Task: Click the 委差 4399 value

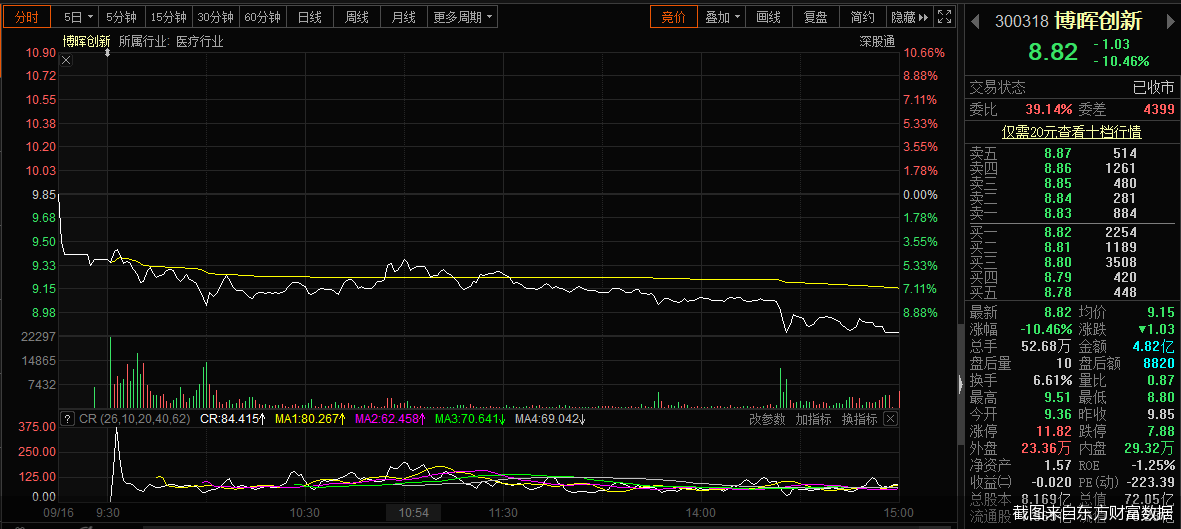Action: pos(1158,110)
